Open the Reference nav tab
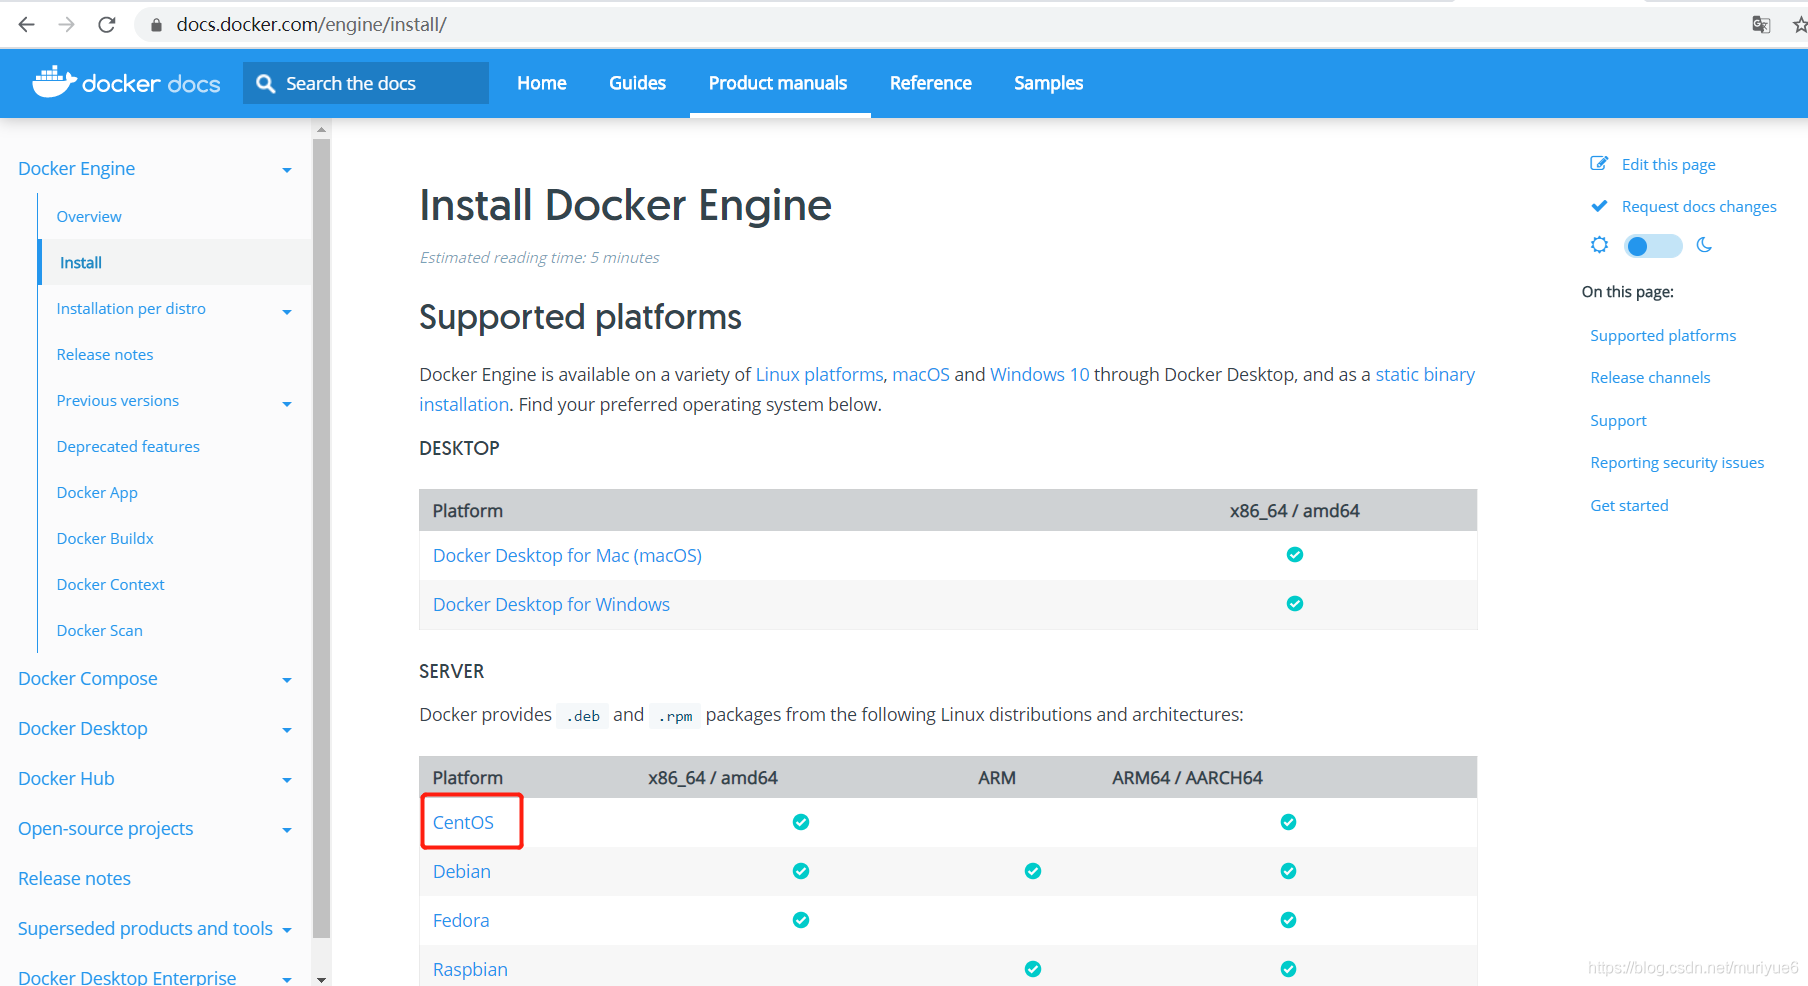The image size is (1808, 986). [931, 83]
